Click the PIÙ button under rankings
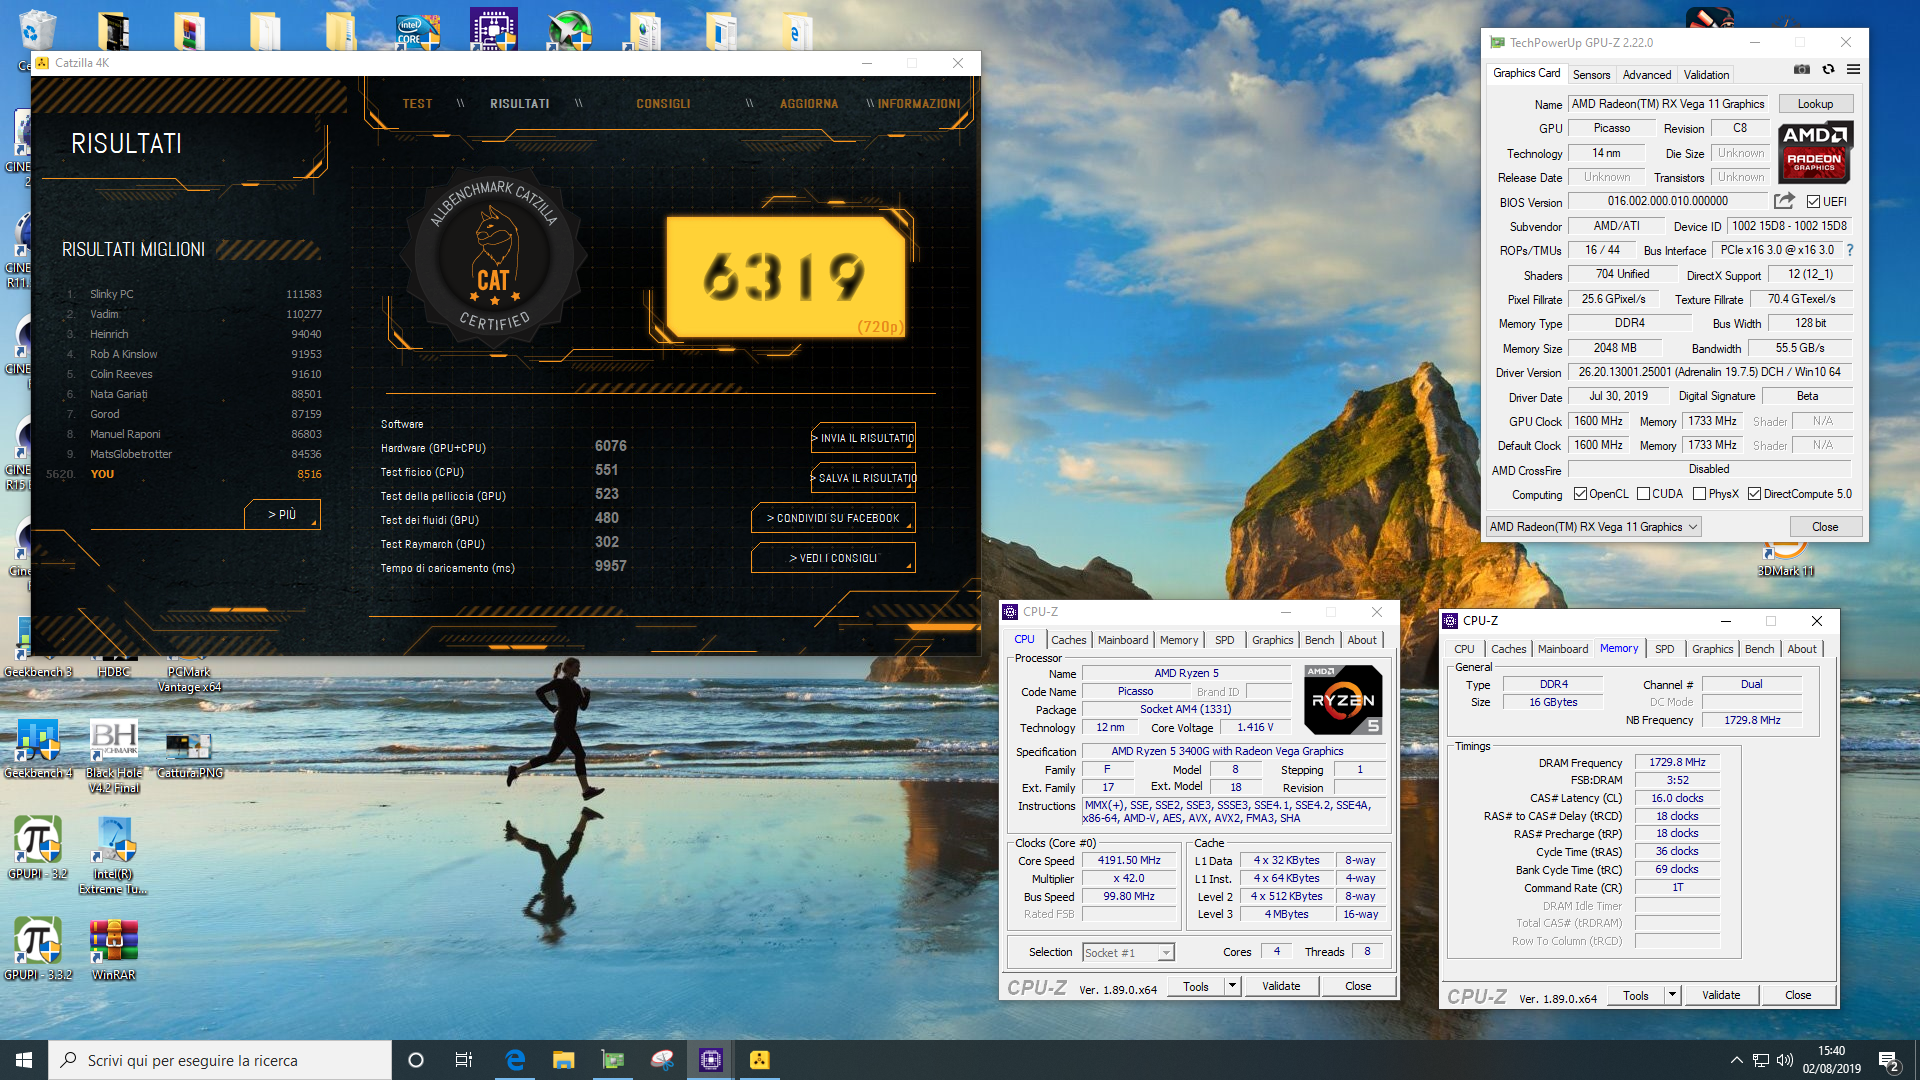The image size is (1920, 1080). 282,515
